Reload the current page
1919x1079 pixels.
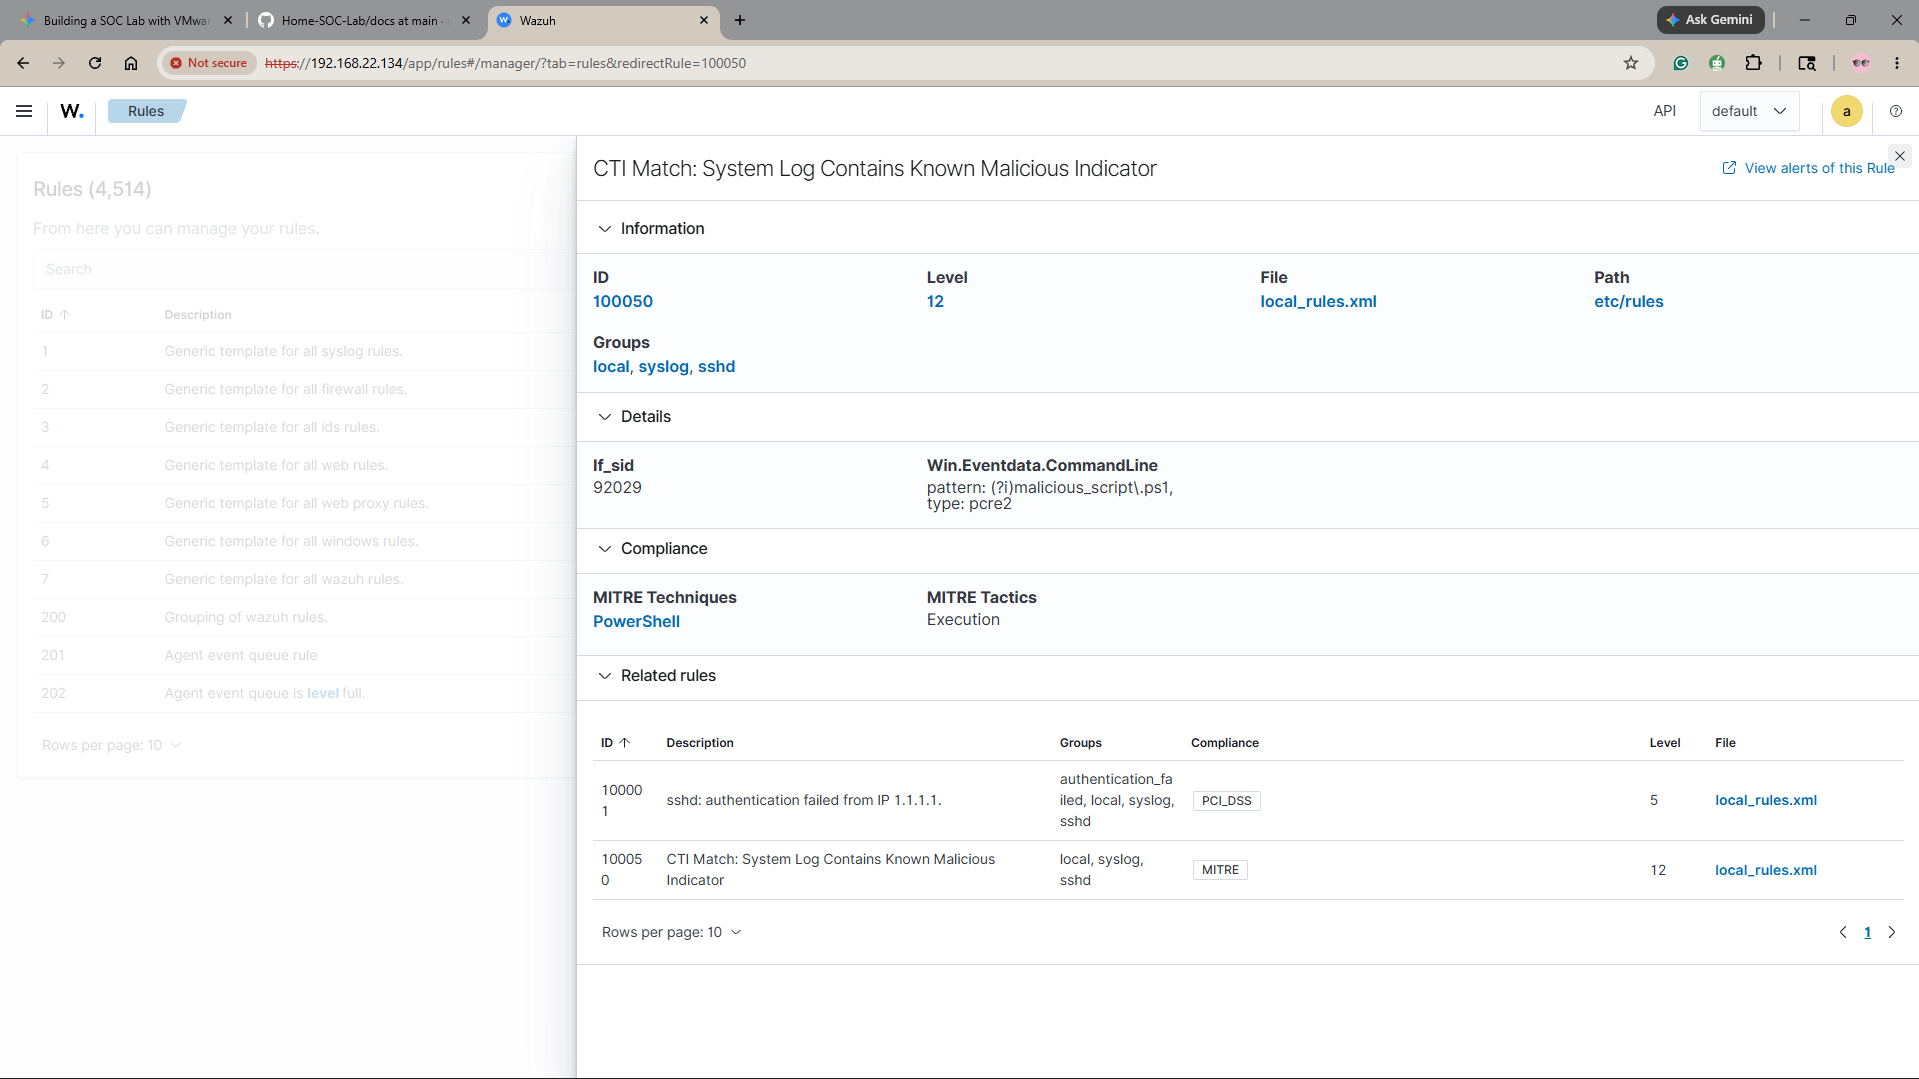pos(95,63)
